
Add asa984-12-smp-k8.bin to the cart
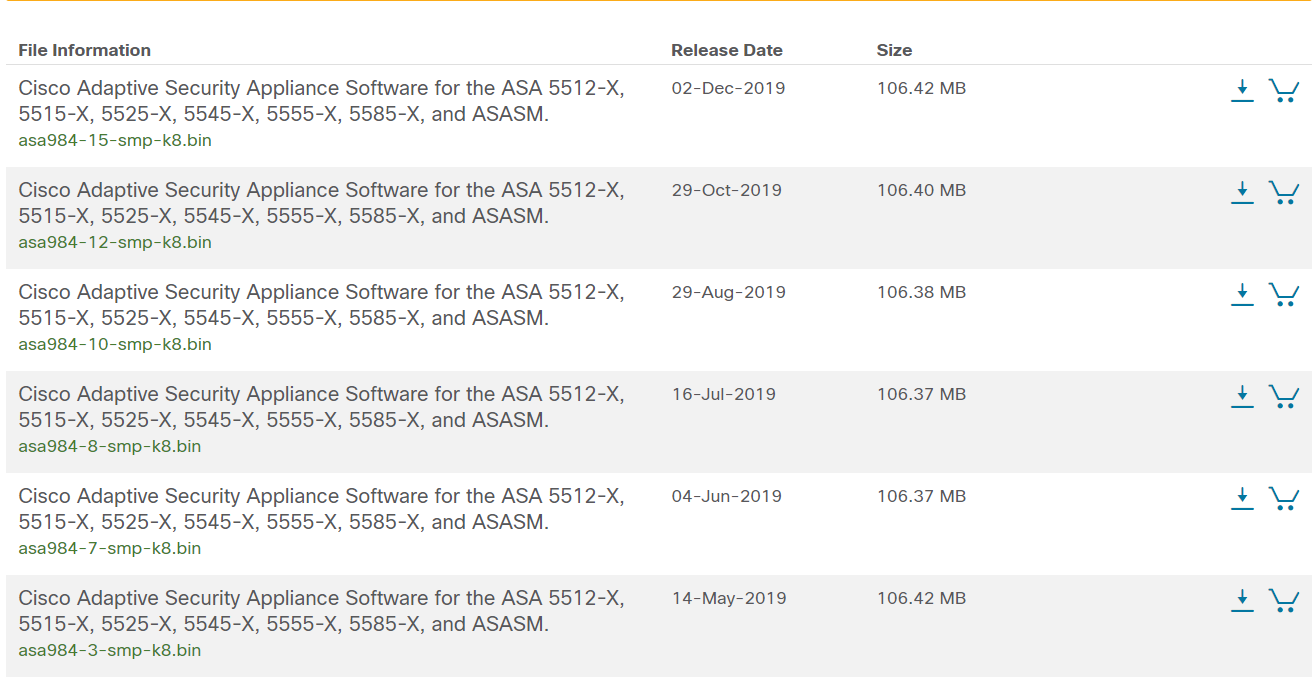(x=1285, y=191)
